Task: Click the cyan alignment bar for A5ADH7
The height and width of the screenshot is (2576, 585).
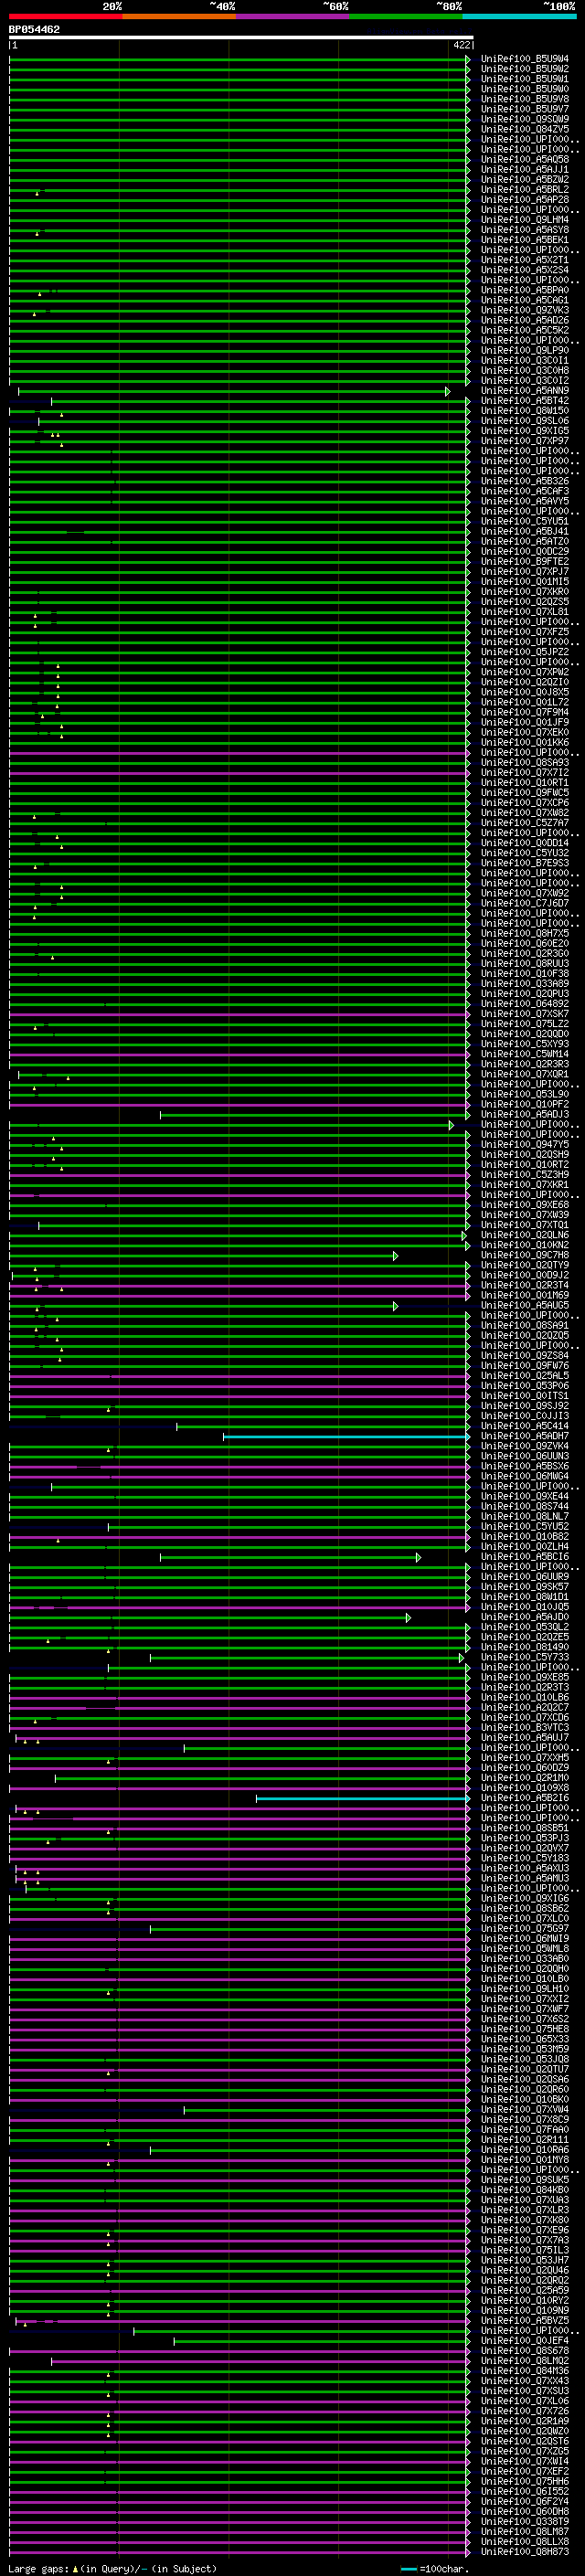Action: (346, 1437)
